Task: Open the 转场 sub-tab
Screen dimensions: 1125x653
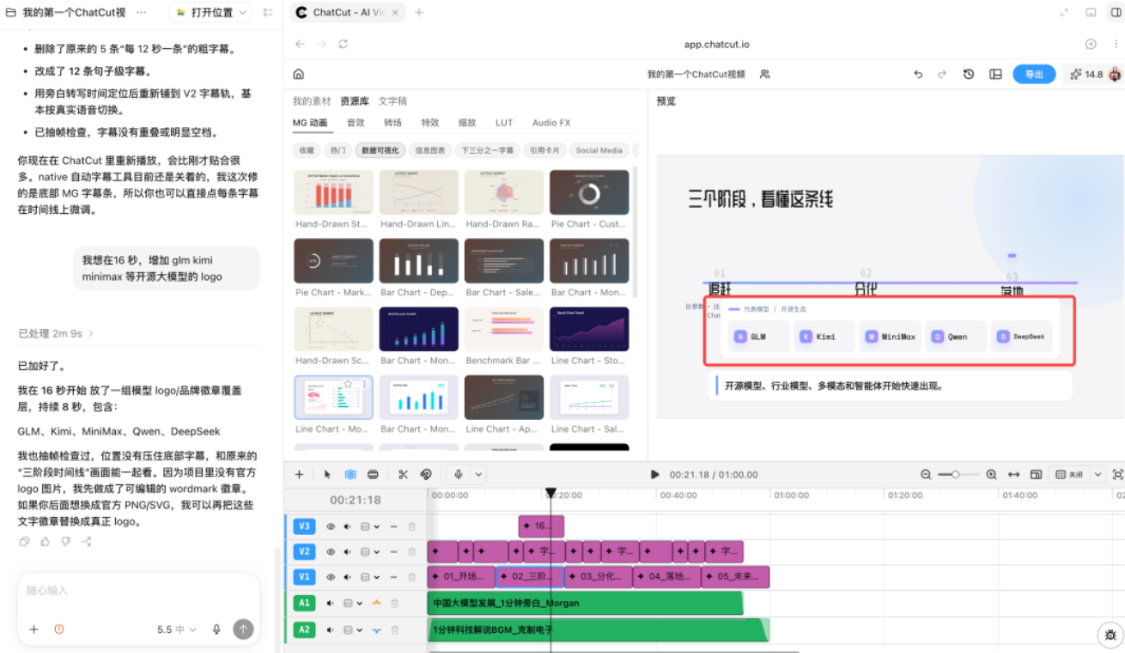Action: pos(392,123)
